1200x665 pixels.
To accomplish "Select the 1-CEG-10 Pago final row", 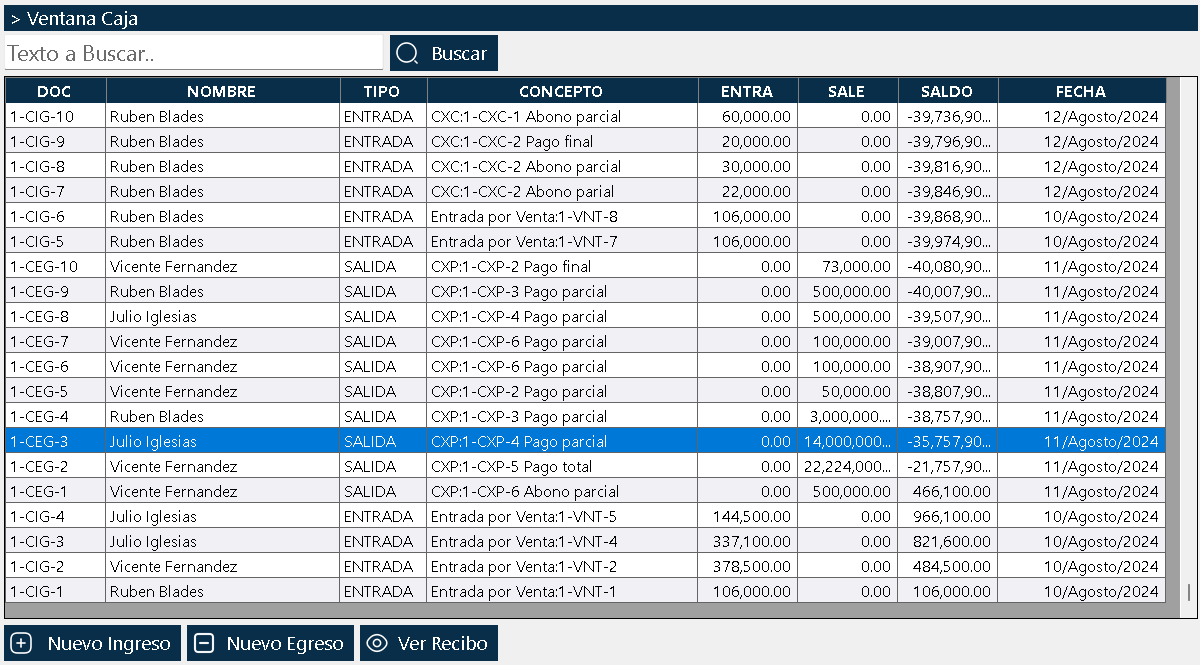I will pyautogui.click(x=585, y=266).
